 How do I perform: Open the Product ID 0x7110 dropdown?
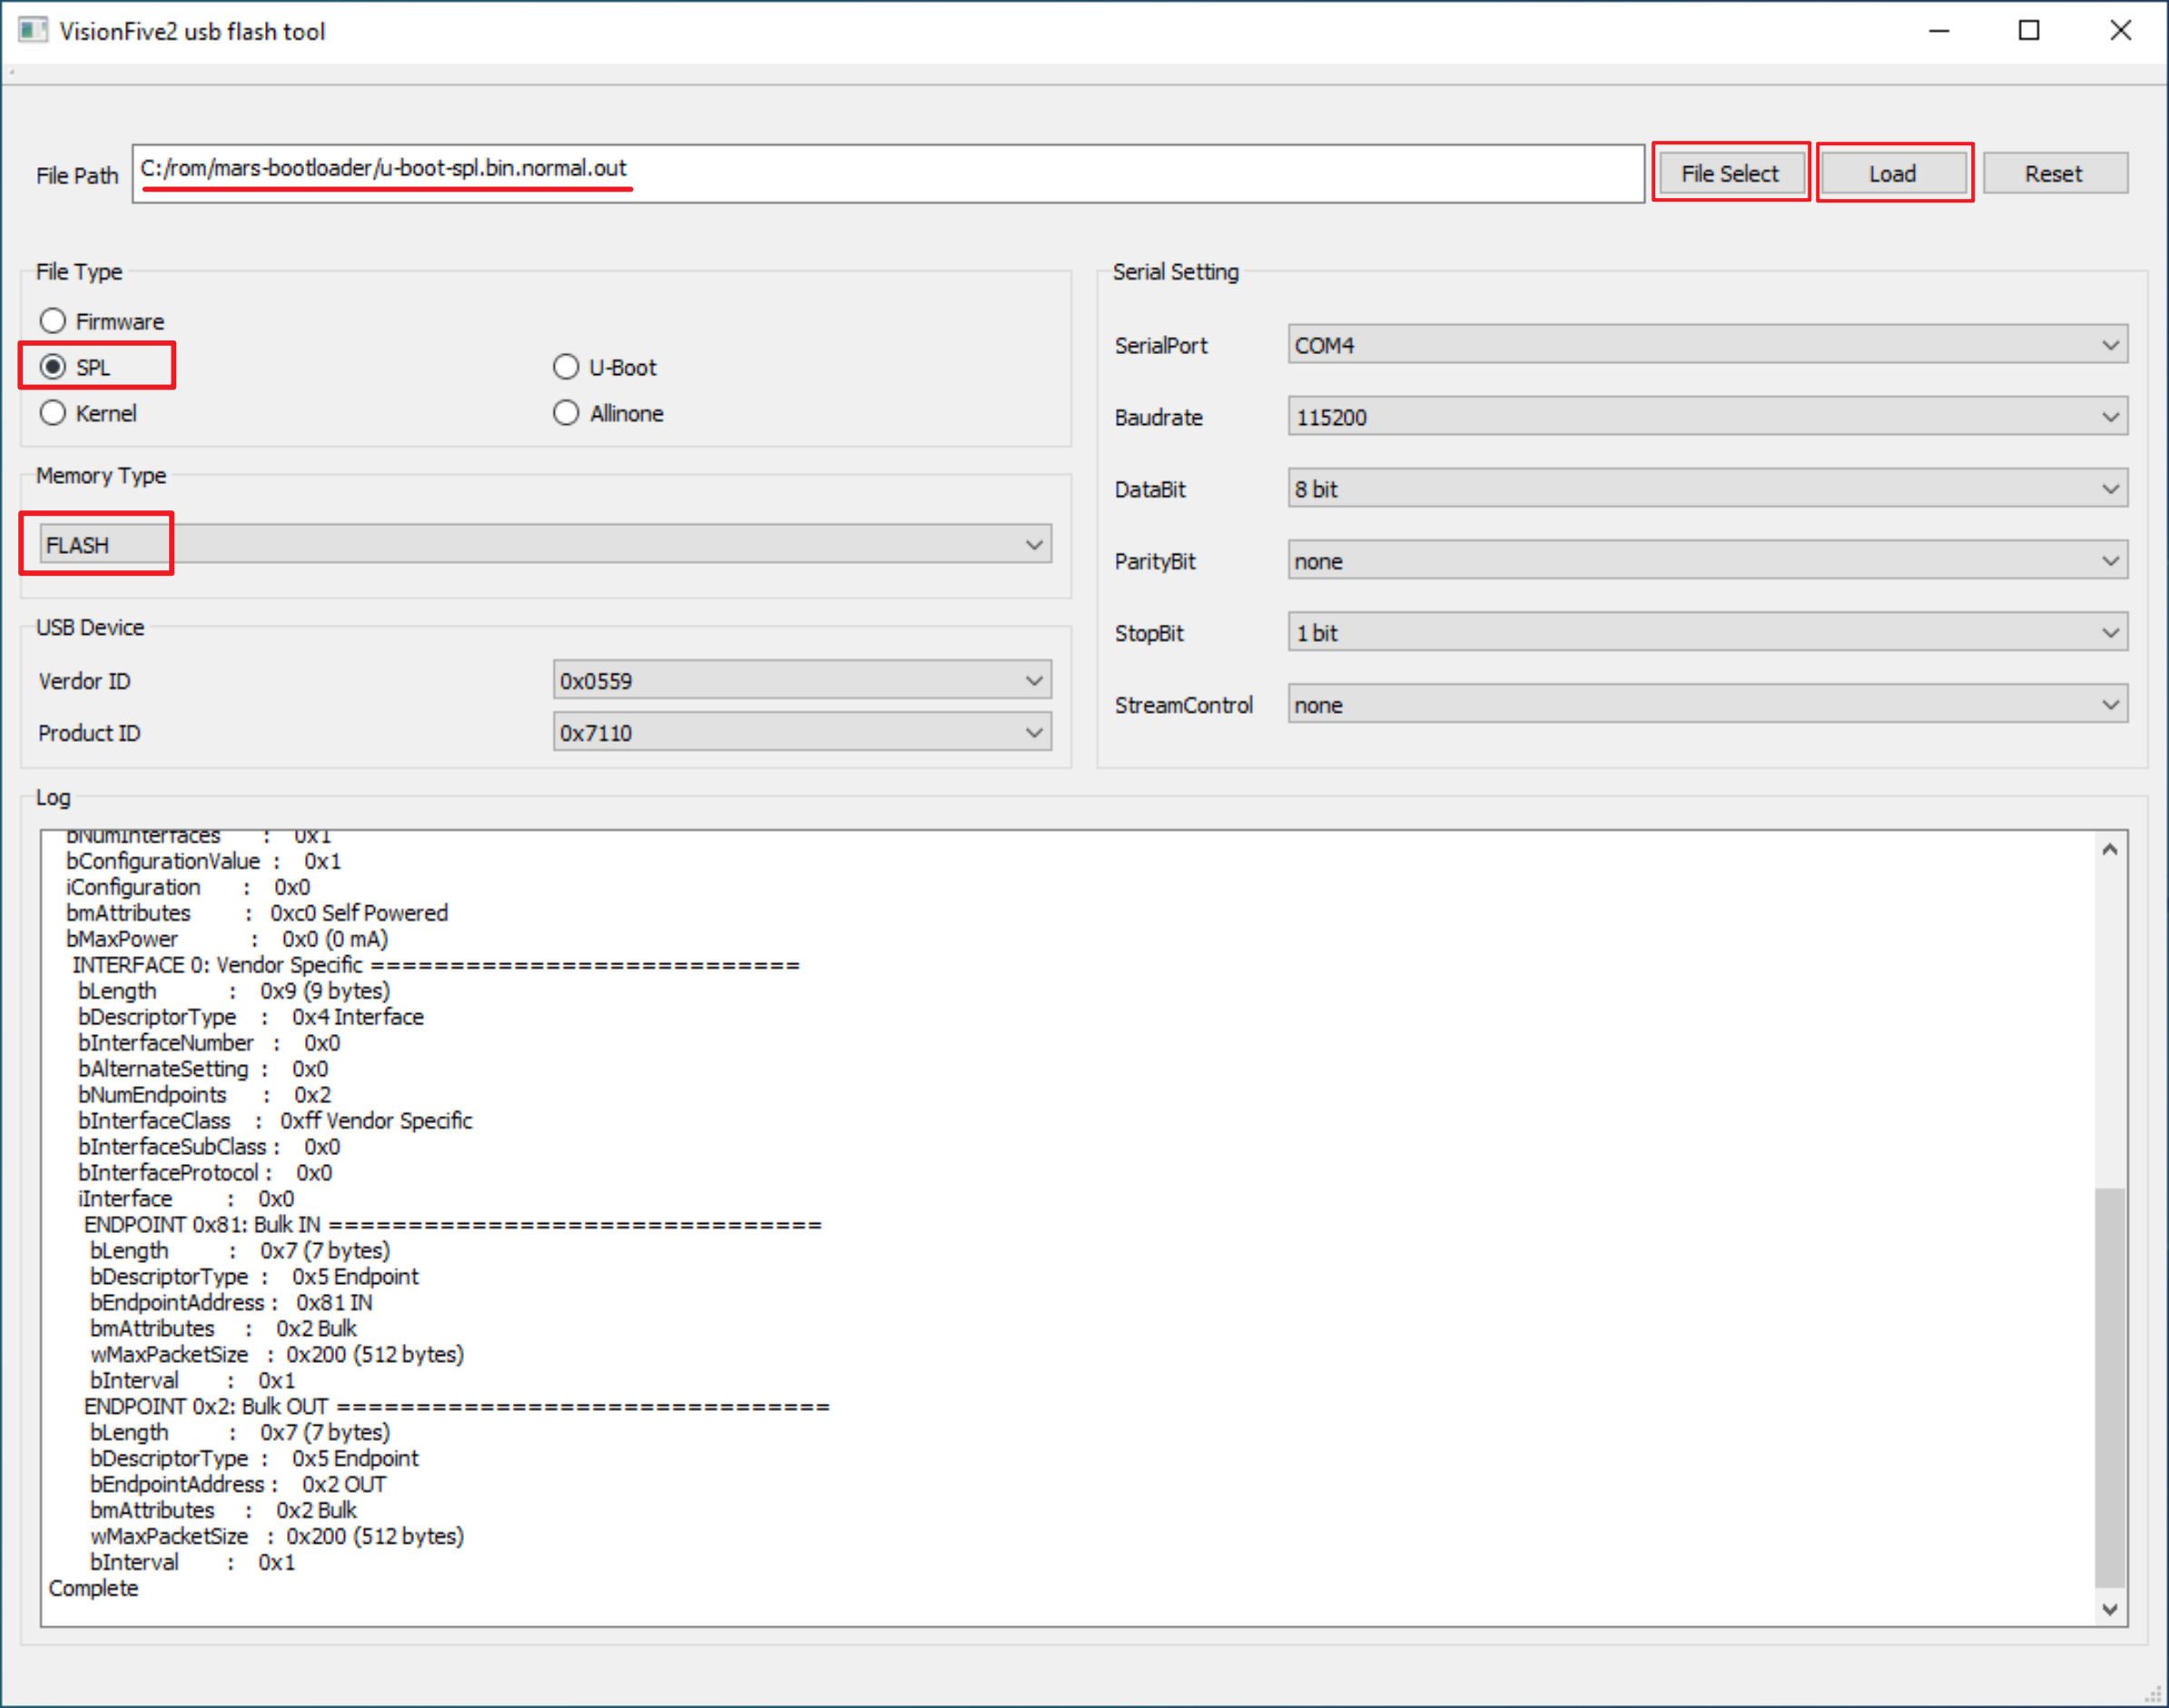(x=802, y=732)
